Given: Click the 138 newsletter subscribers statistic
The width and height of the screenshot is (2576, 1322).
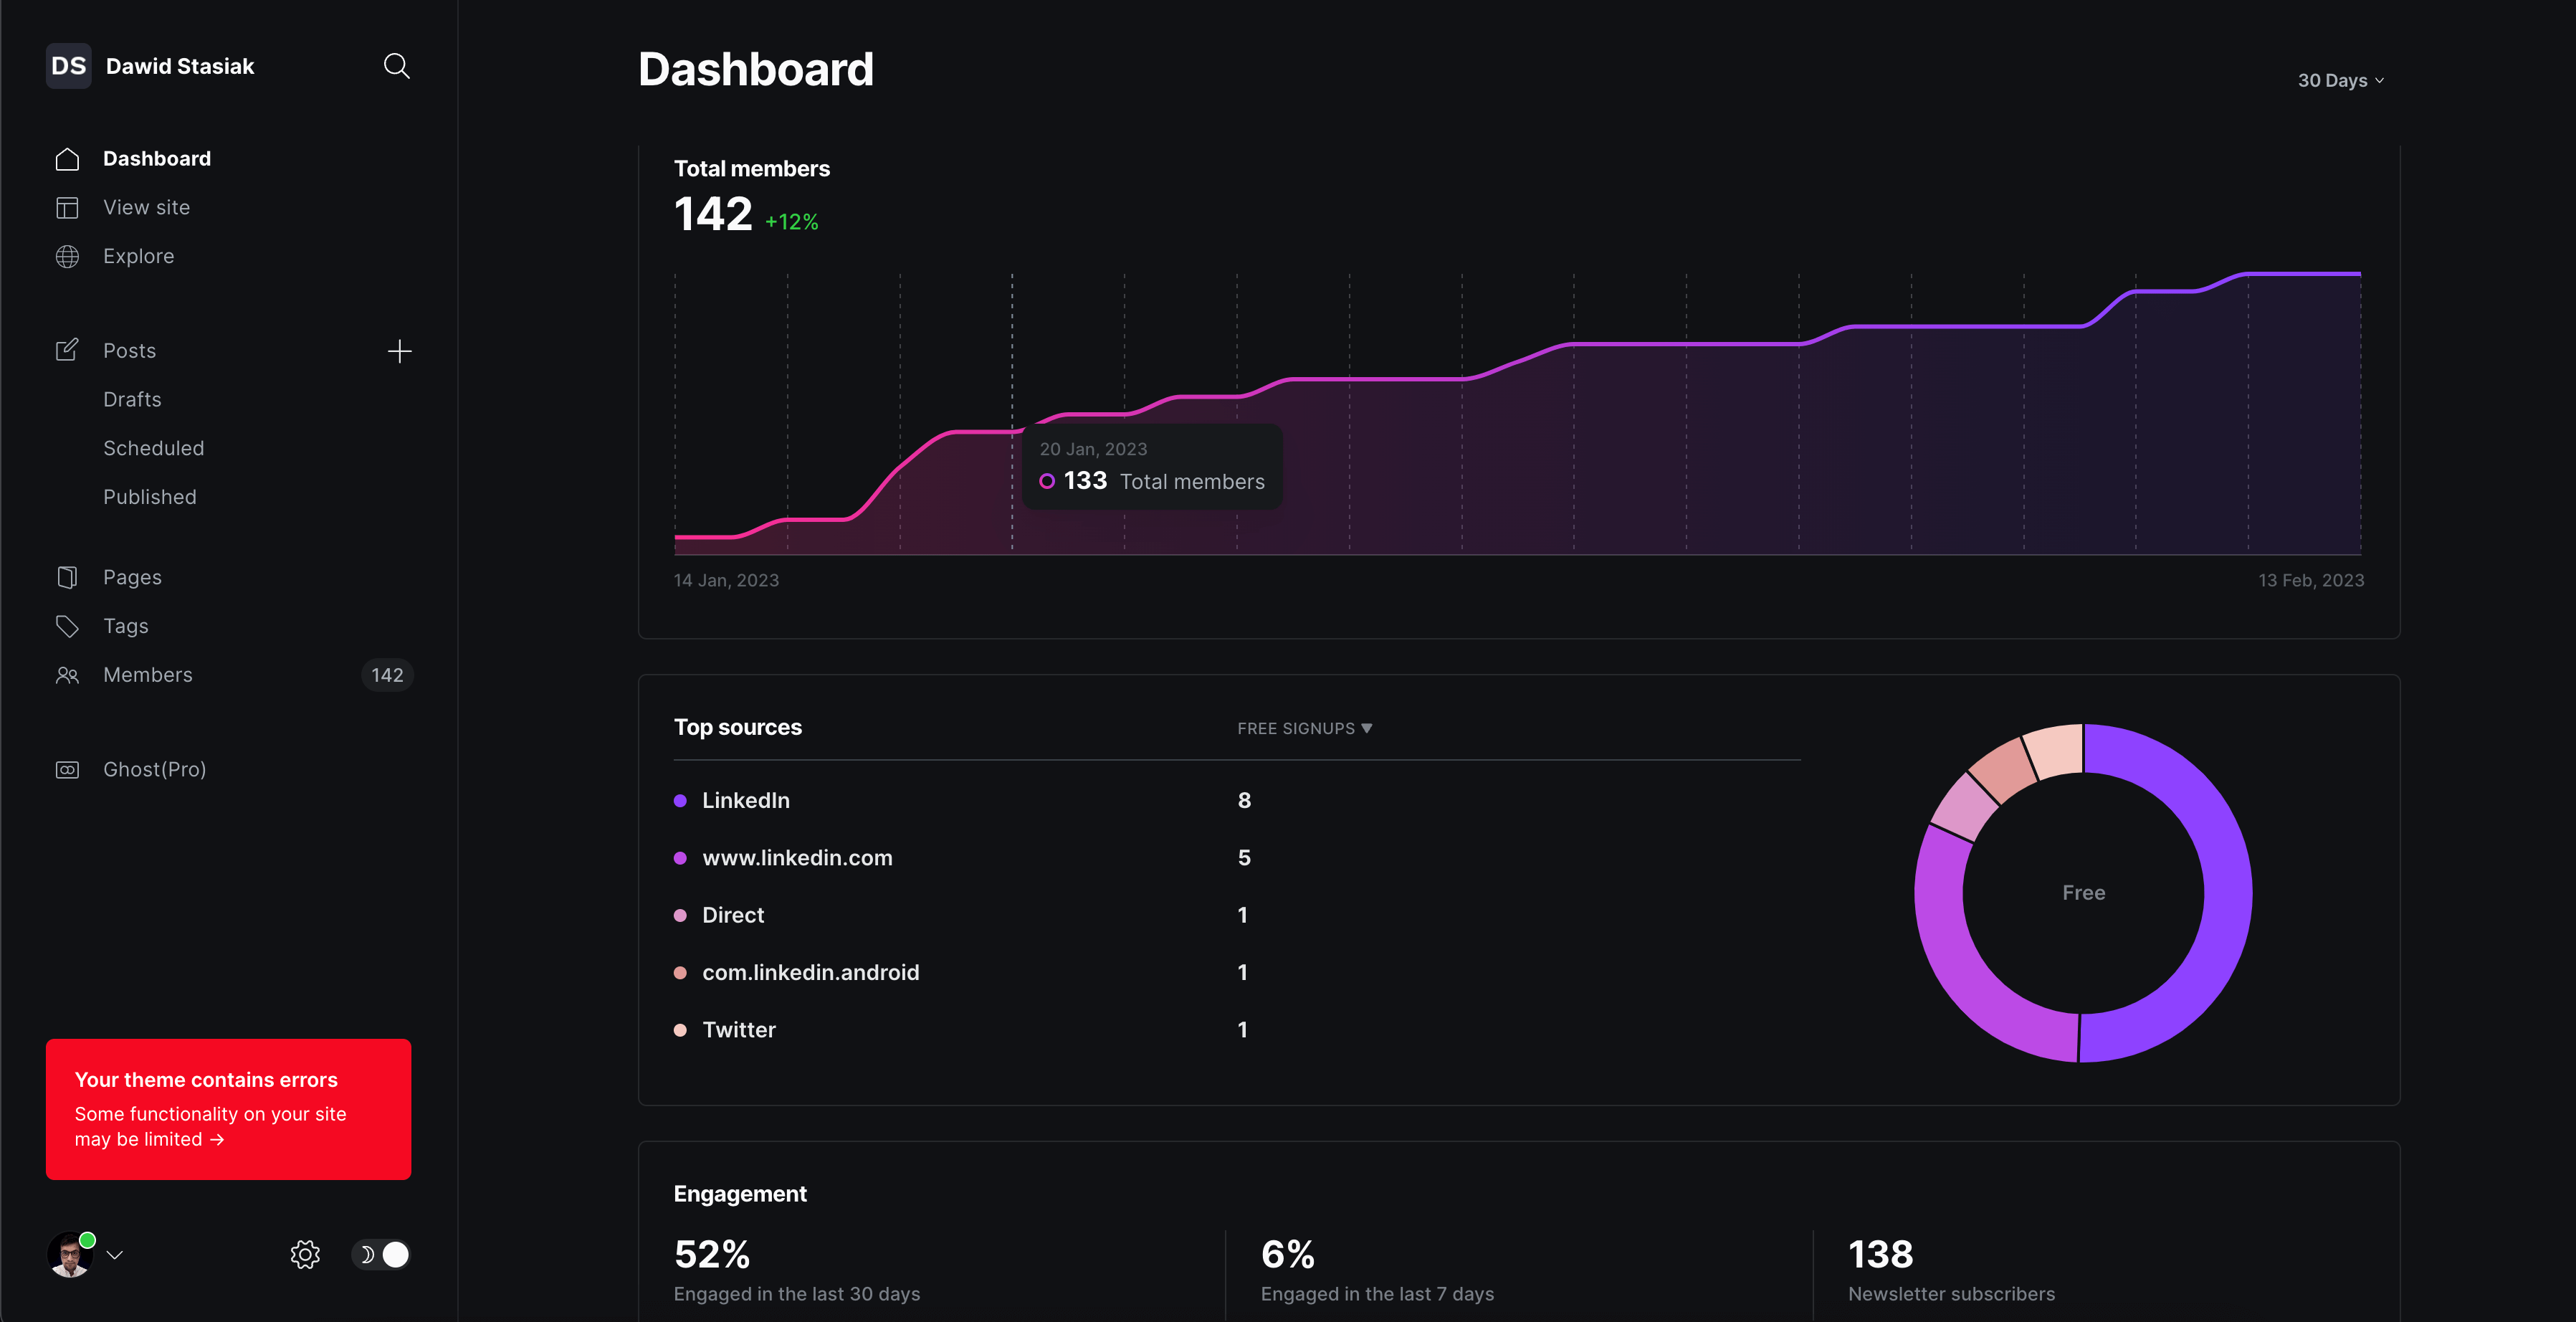Looking at the screenshot, I should (x=1880, y=1254).
